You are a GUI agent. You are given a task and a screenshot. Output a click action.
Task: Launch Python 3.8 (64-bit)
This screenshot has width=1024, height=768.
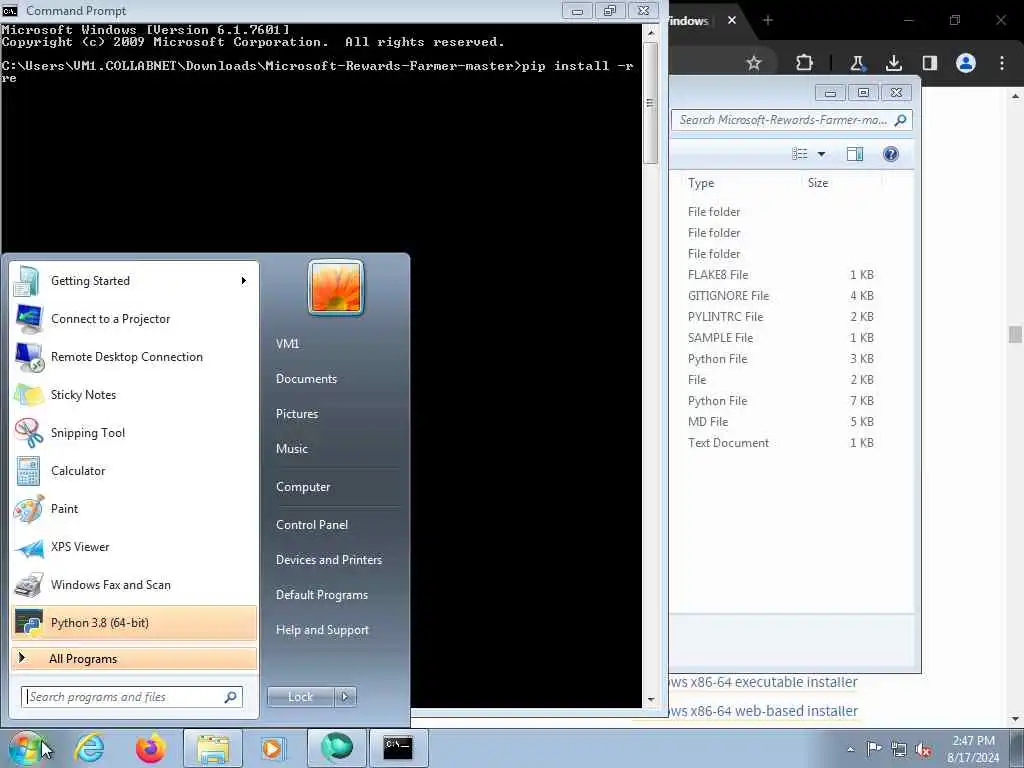tap(134, 623)
